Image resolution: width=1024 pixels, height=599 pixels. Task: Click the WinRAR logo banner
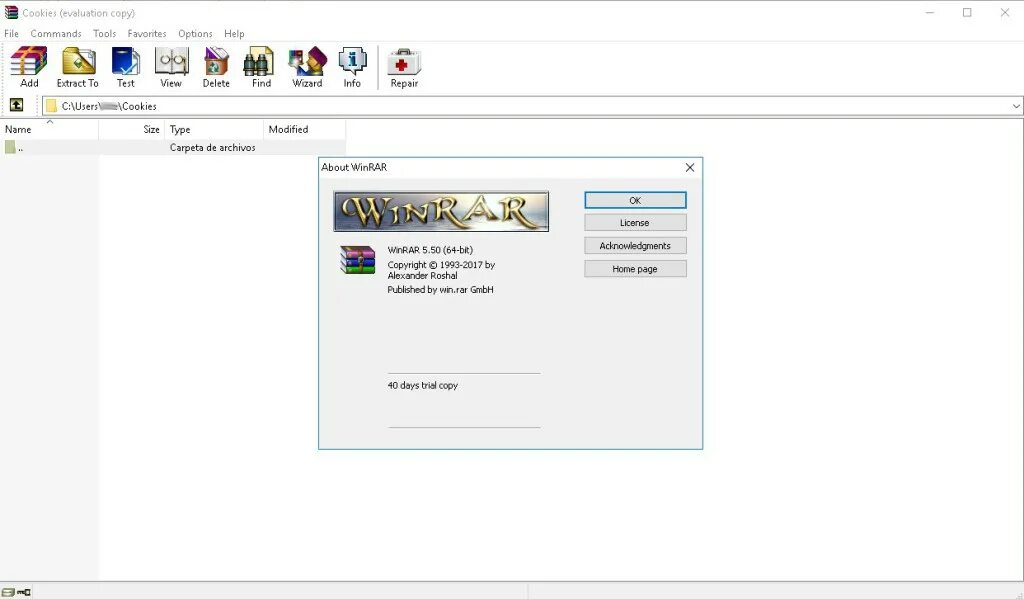pos(441,211)
